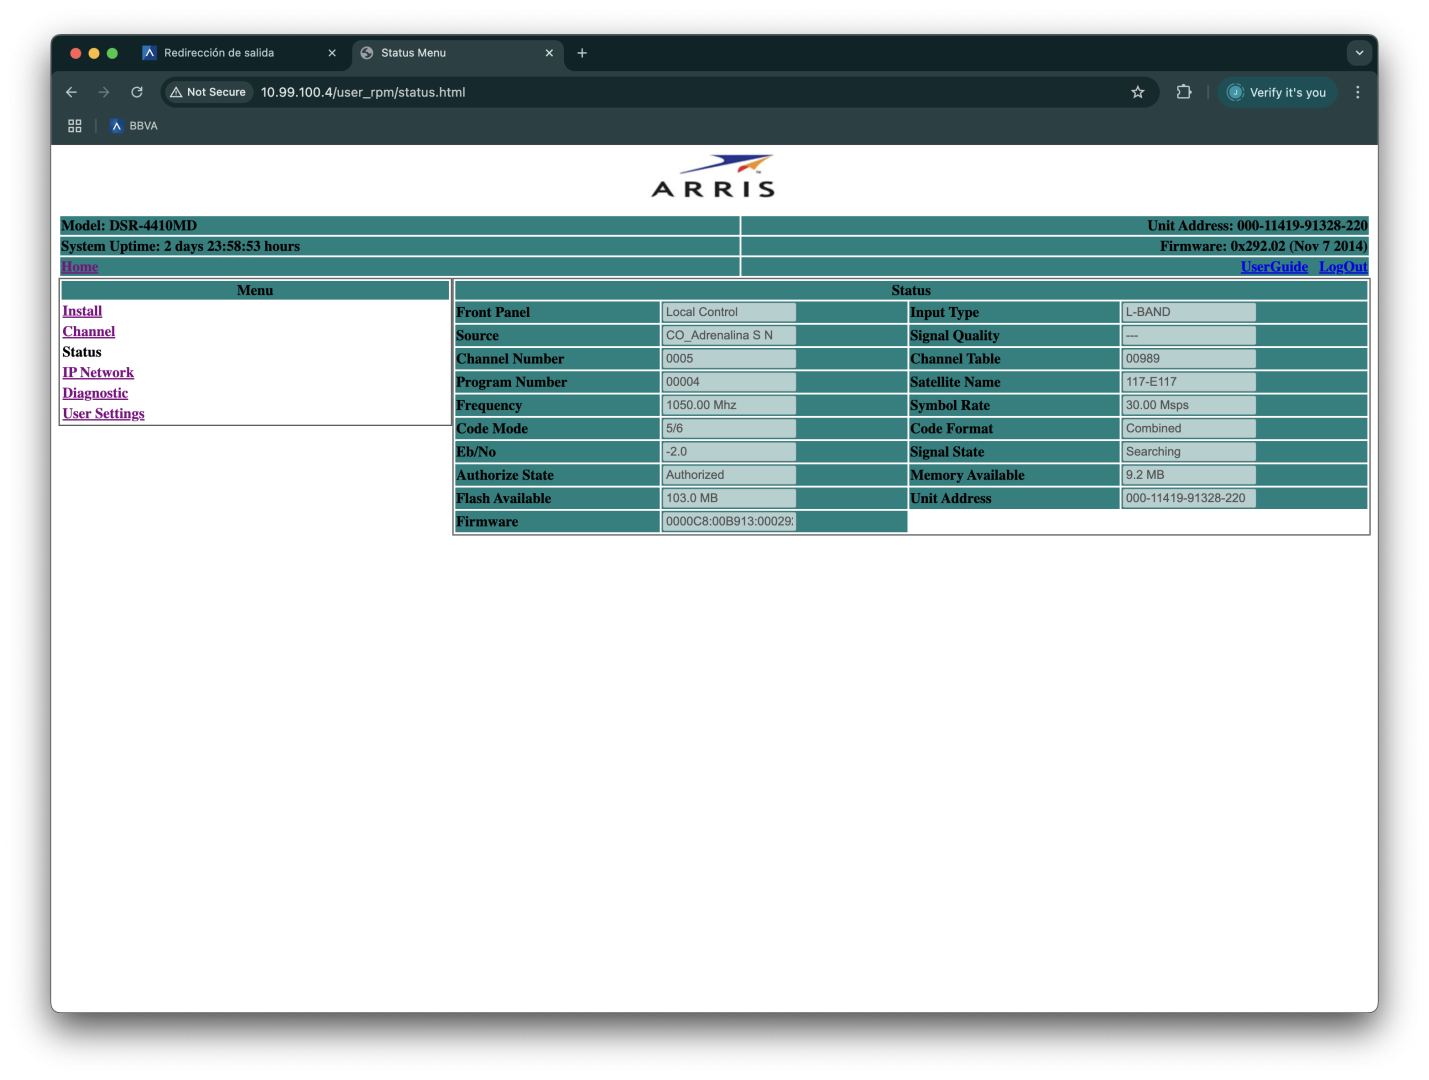Open the extensions puzzle icon
Viewport: 1429px width, 1080px height.
click(x=1184, y=92)
